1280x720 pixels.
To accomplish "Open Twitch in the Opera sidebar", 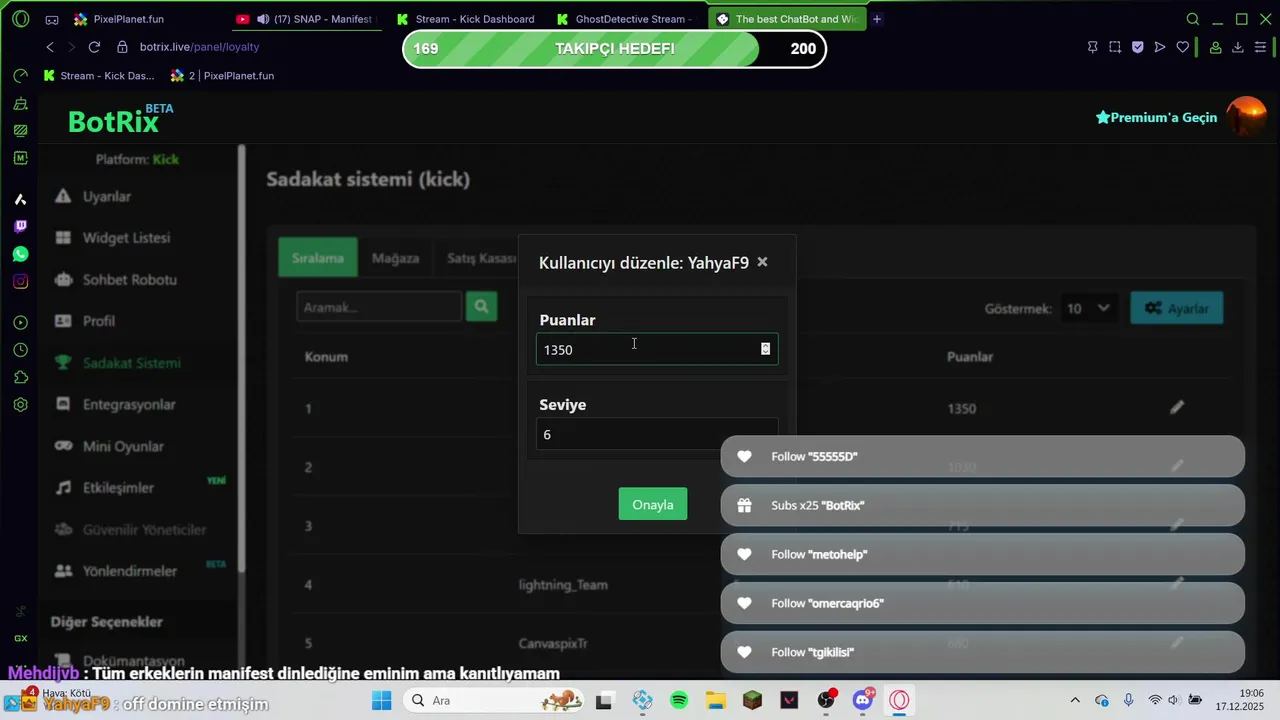I will [20, 227].
